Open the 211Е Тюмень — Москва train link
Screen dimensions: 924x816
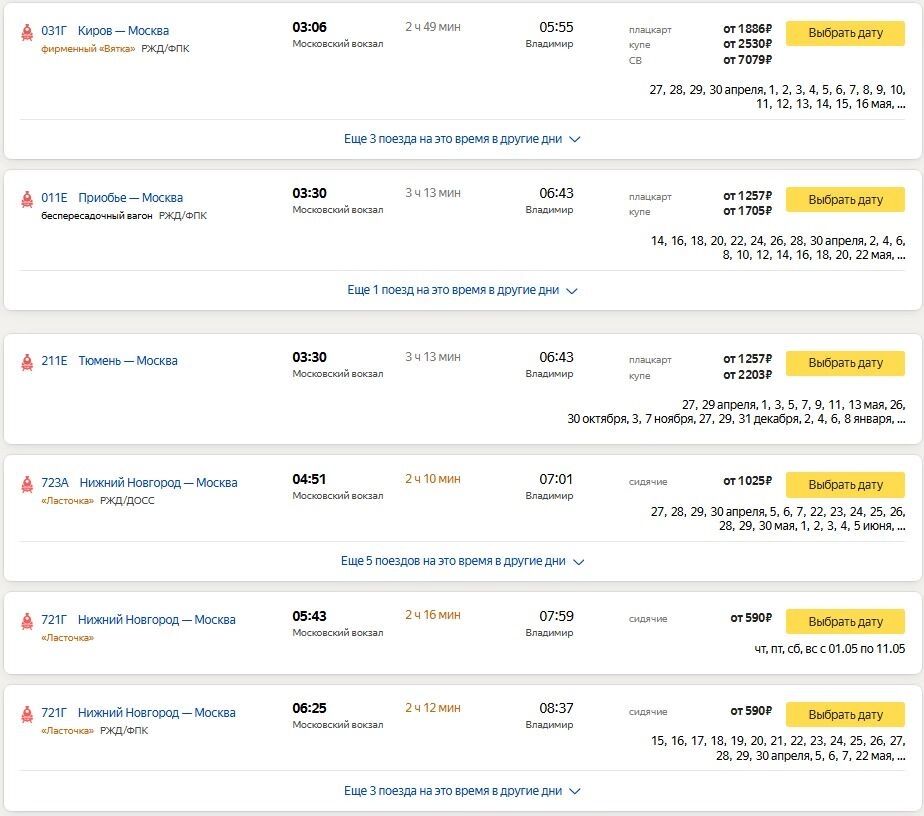pos(109,361)
